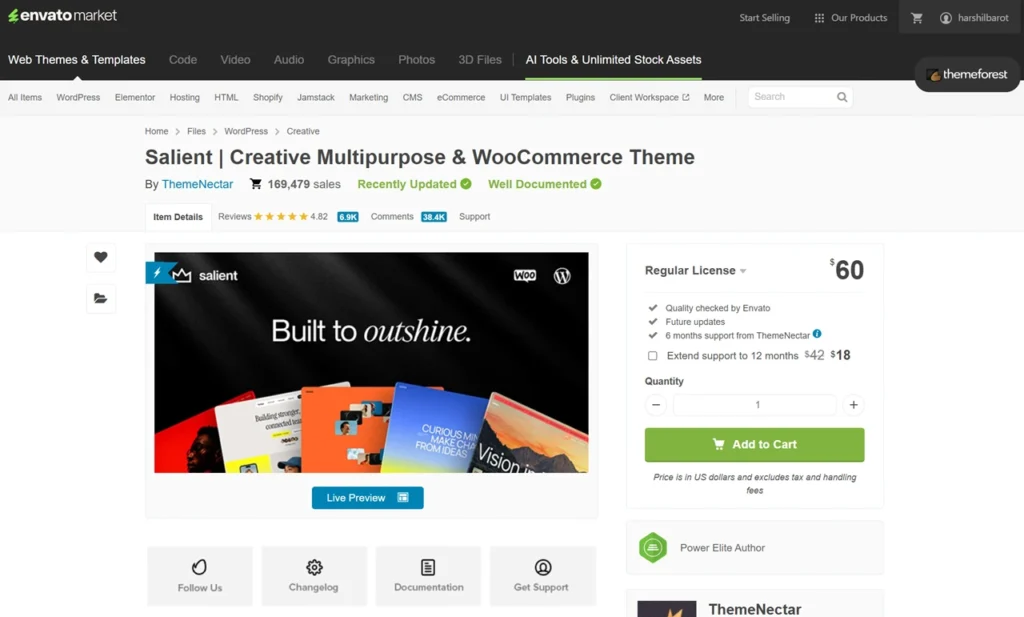This screenshot has width=1024, height=617.
Task: Click the themeforest badge logo
Action: 967,74
